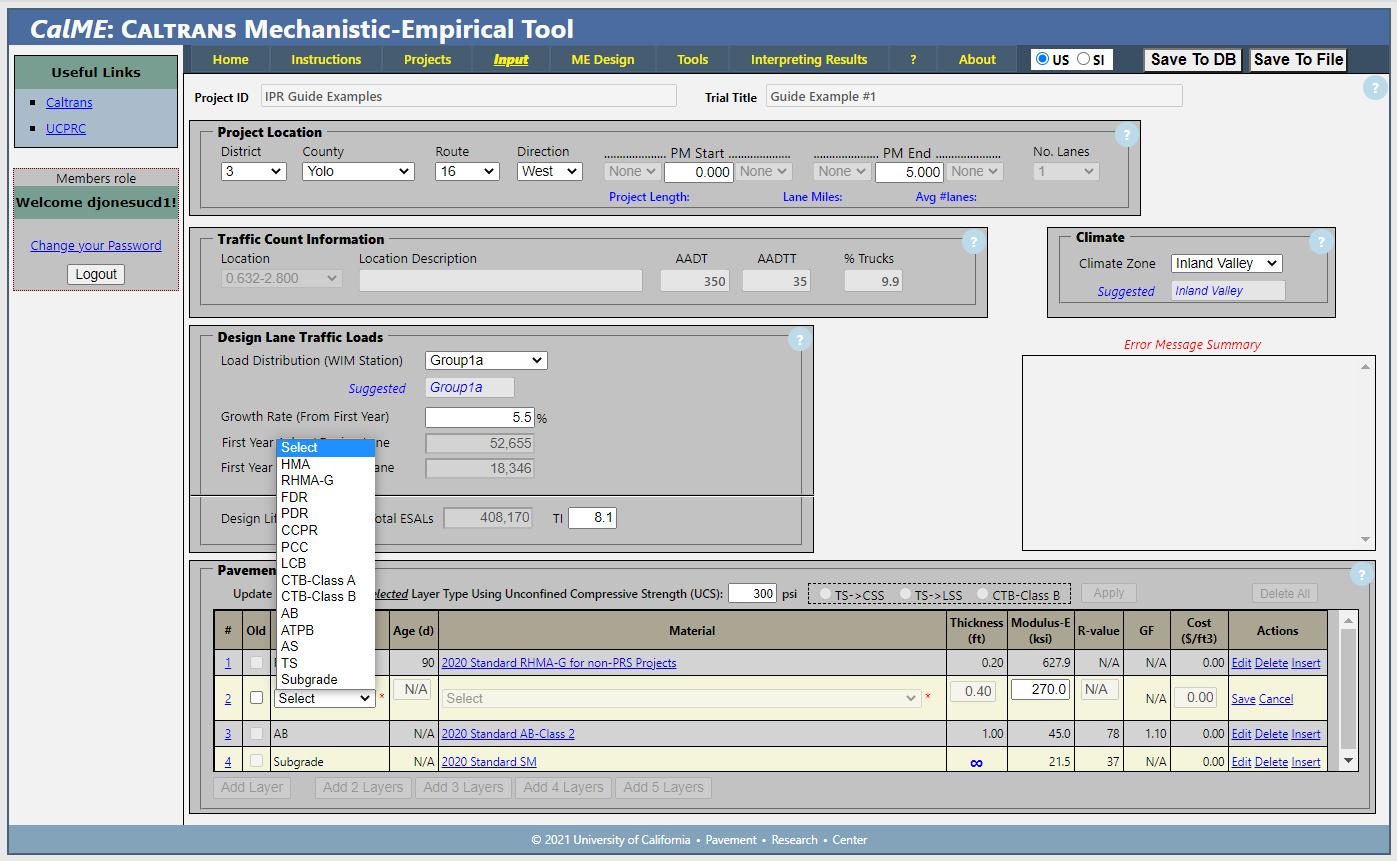Open the Climate Zone dropdown
The width and height of the screenshot is (1397, 861).
tap(1226, 263)
